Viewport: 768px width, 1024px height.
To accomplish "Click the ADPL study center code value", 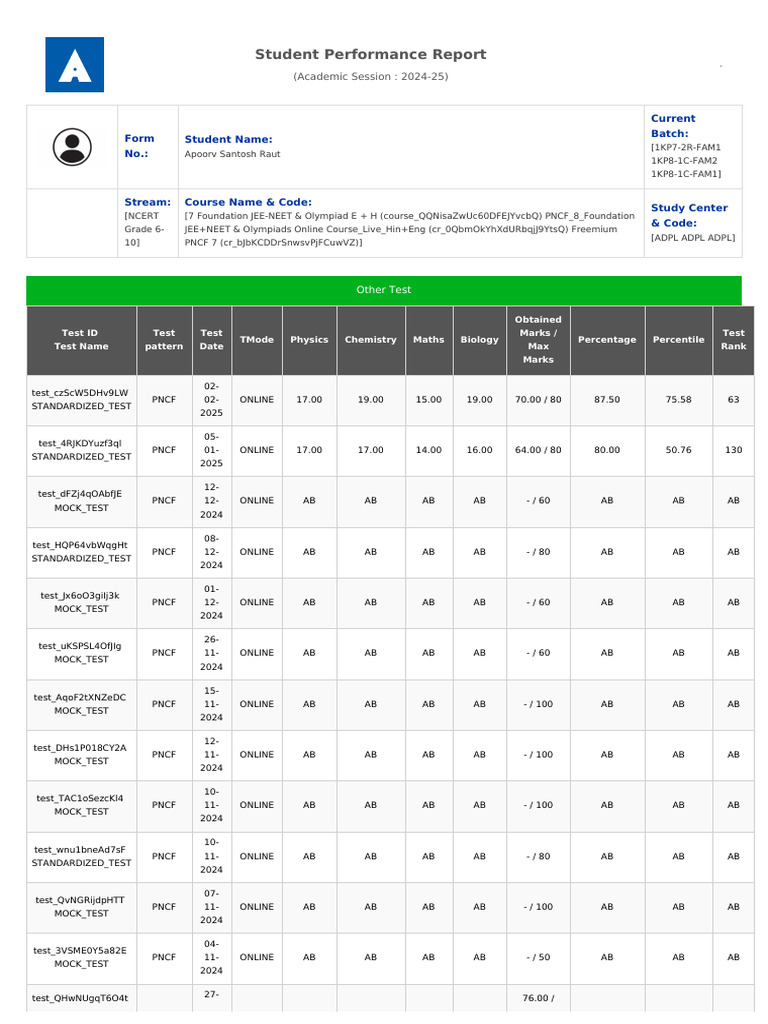I will click(693, 238).
